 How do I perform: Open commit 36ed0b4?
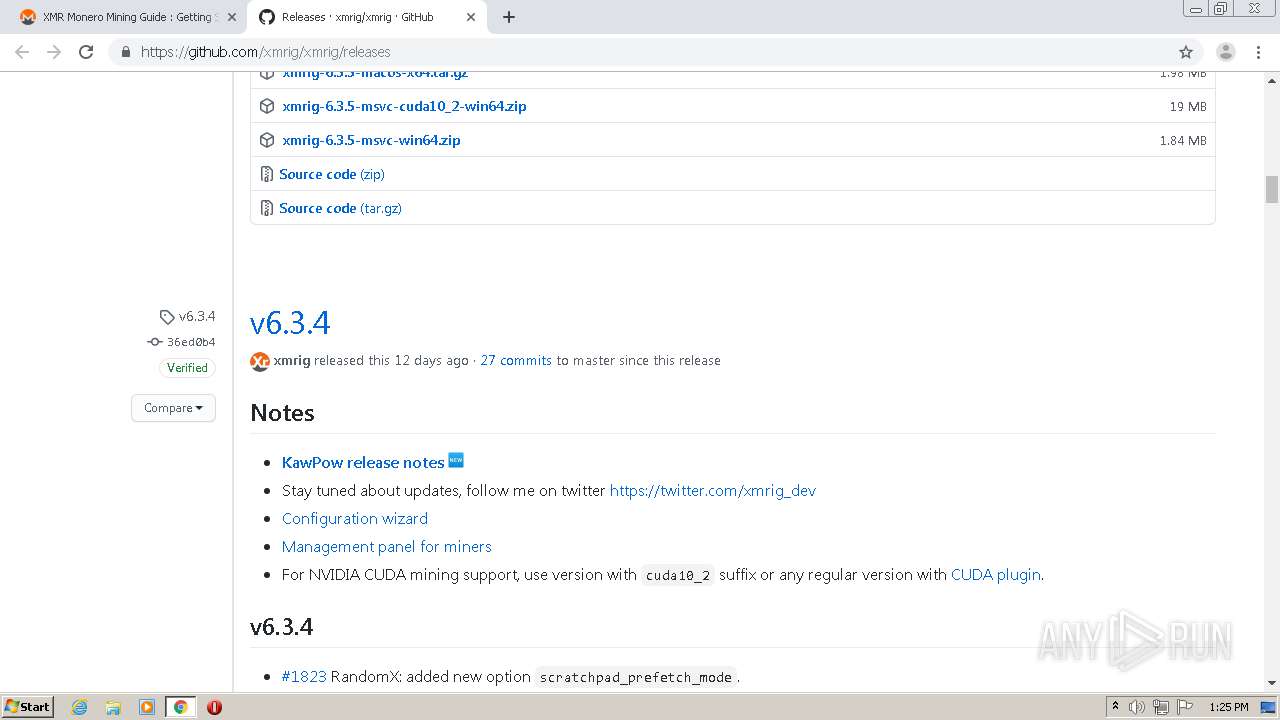(x=191, y=342)
